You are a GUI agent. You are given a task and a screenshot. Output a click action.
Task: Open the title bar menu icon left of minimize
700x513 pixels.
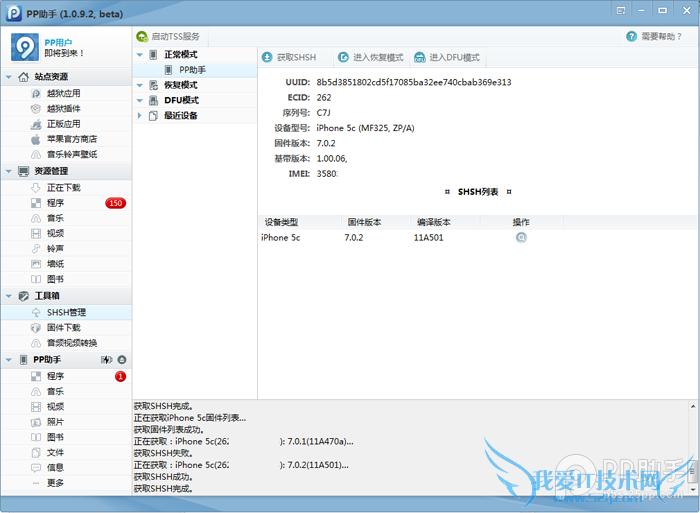[x=621, y=10]
